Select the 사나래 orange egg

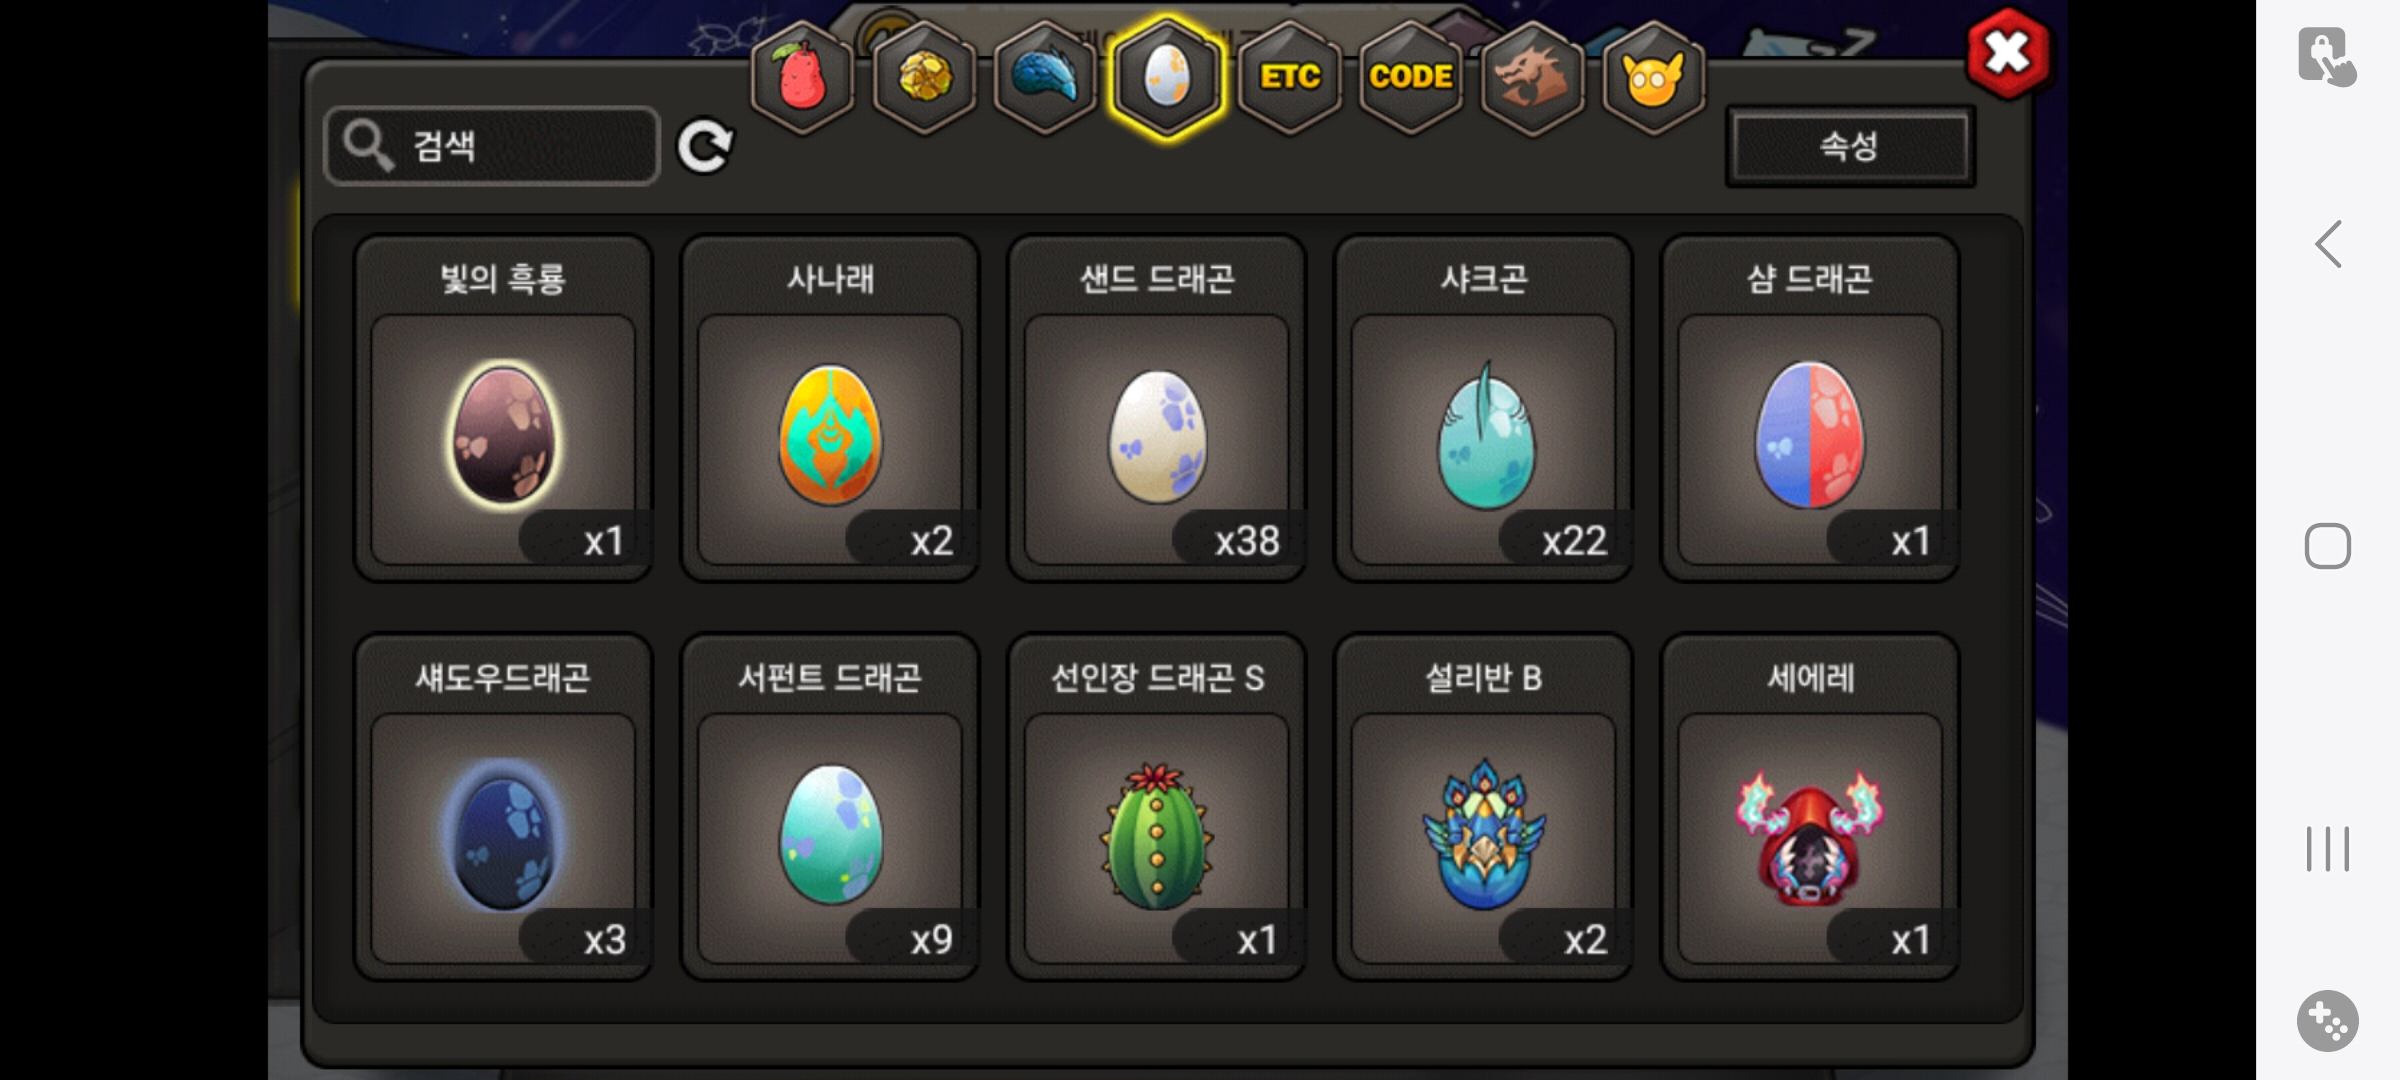pos(830,409)
